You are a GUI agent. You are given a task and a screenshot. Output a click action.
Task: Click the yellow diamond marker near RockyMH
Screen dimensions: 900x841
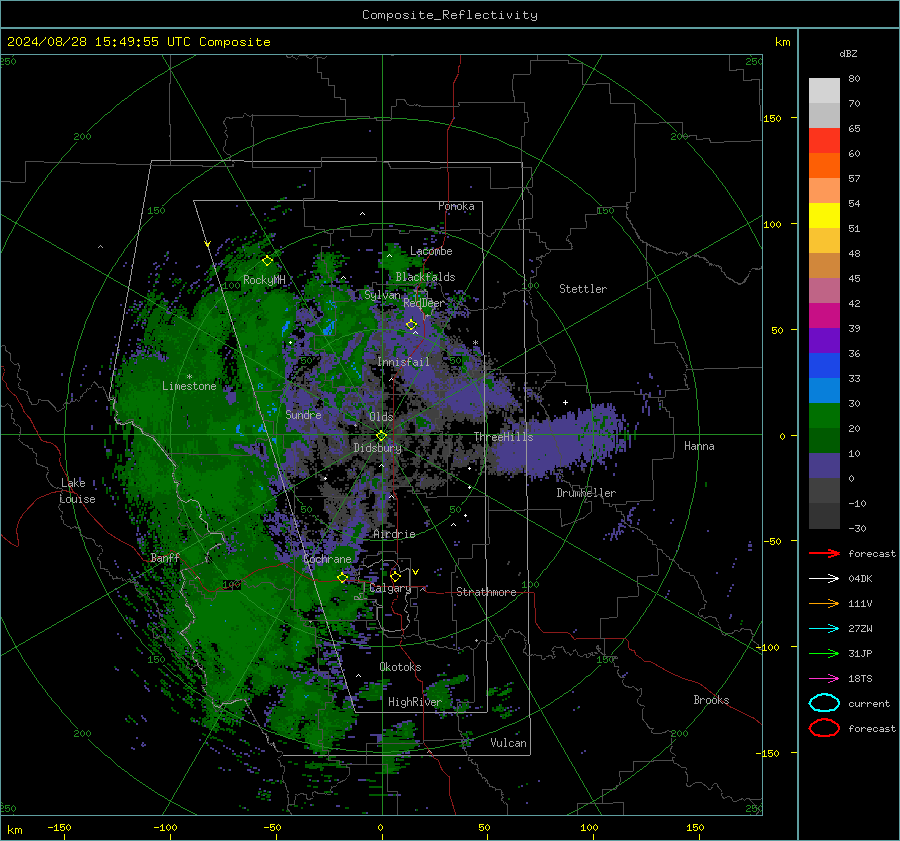tap(267, 261)
